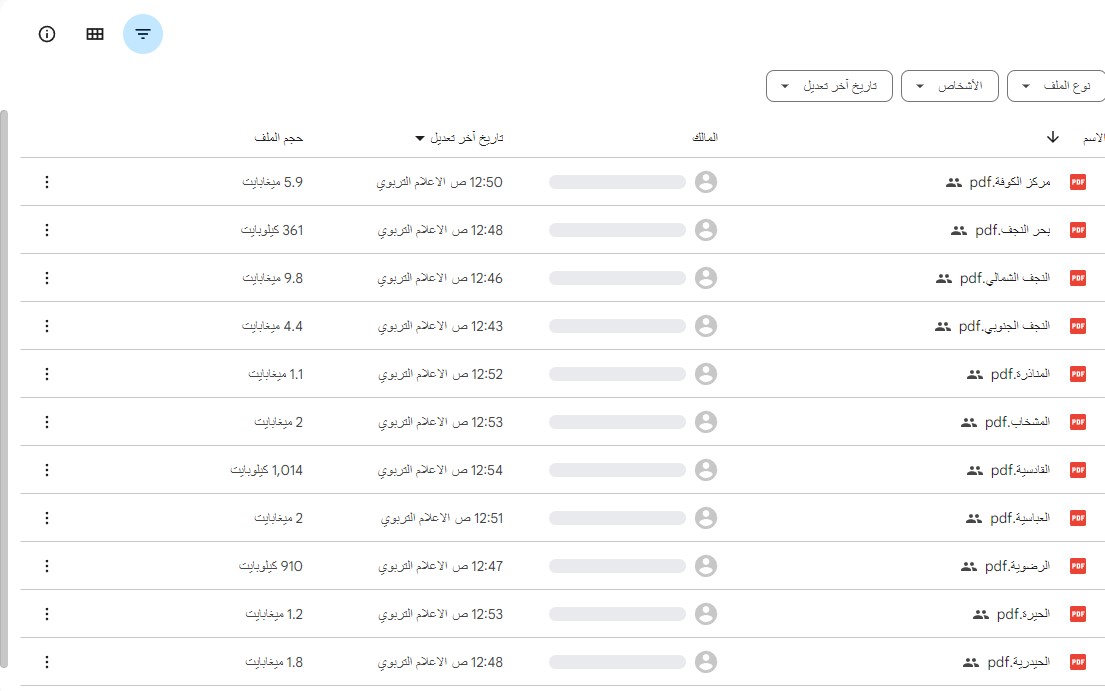
Task: Reverse sort direction with the name arrow
Action: click(x=1052, y=137)
